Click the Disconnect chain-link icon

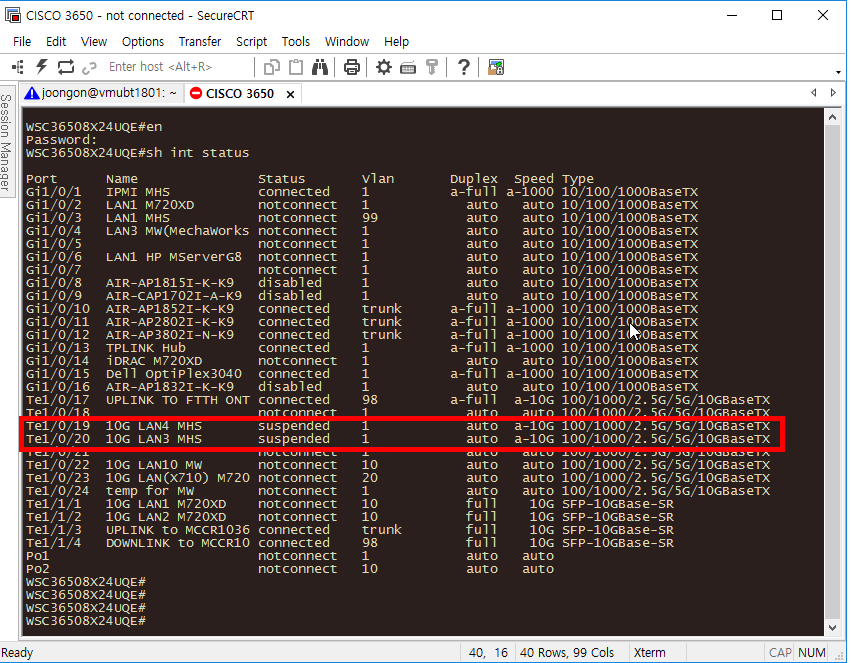coord(89,67)
